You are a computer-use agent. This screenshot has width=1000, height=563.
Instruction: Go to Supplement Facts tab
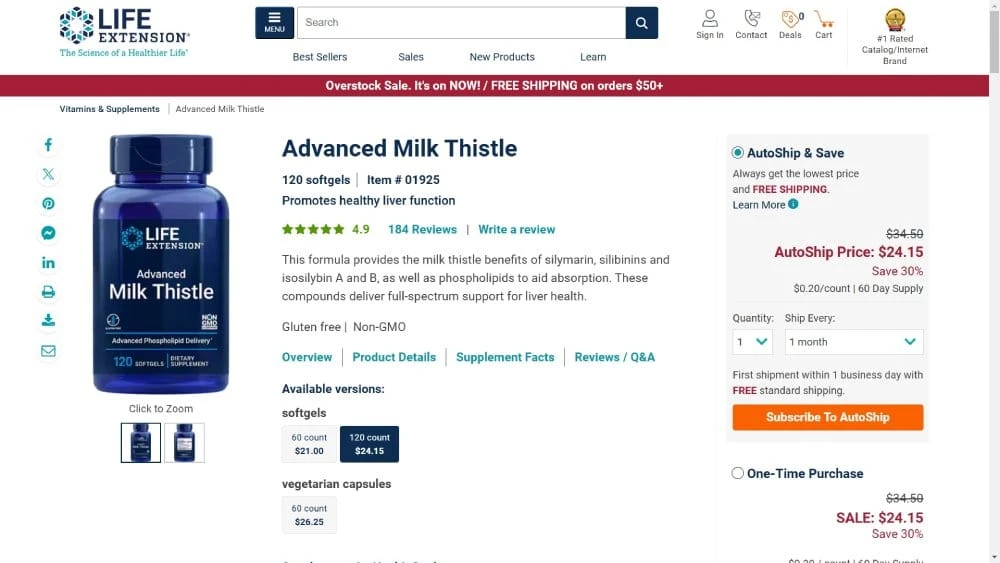tap(505, 357)
